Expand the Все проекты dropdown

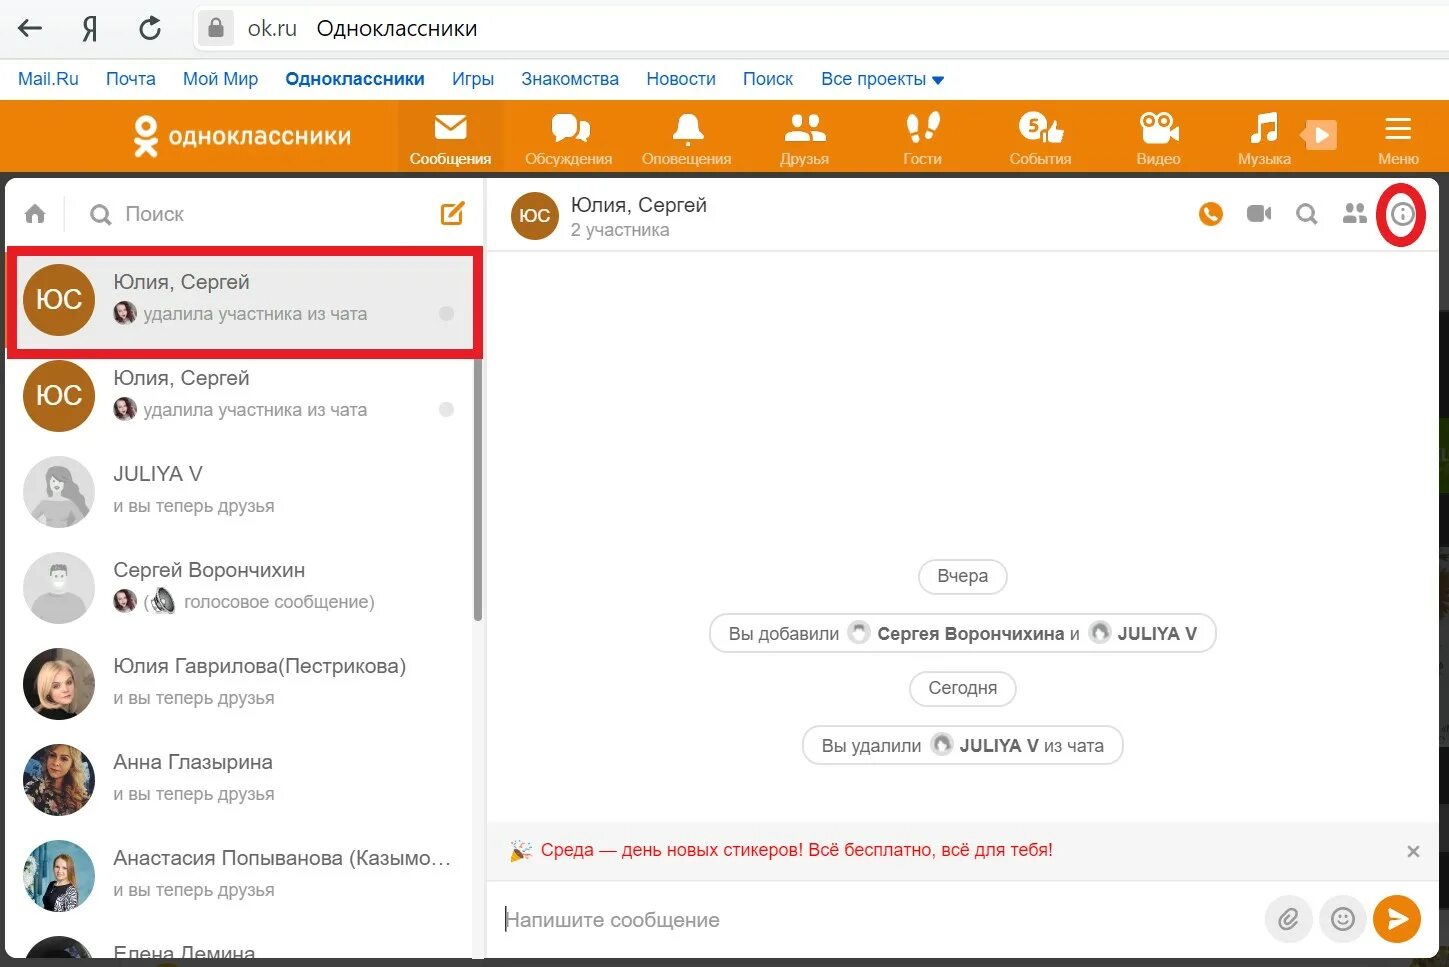pos(882,79)
